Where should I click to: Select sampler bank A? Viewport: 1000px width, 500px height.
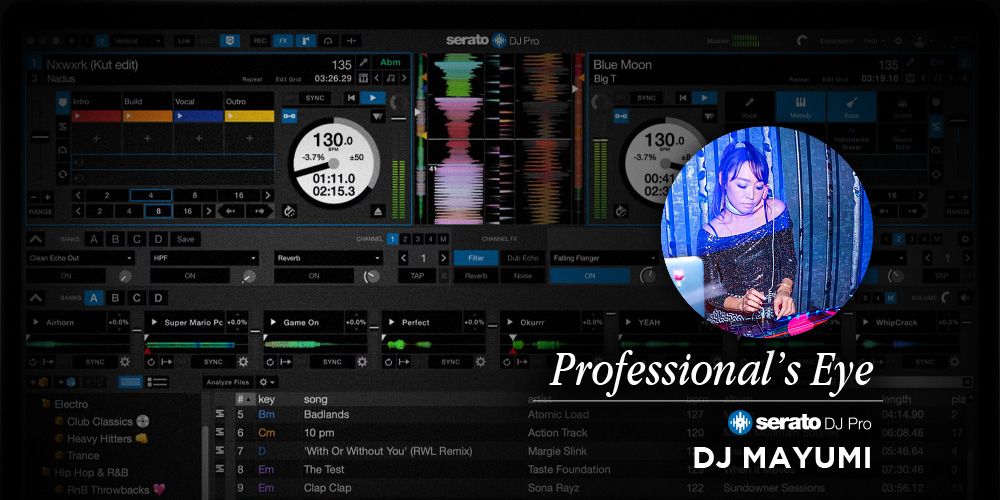(94, 298)
